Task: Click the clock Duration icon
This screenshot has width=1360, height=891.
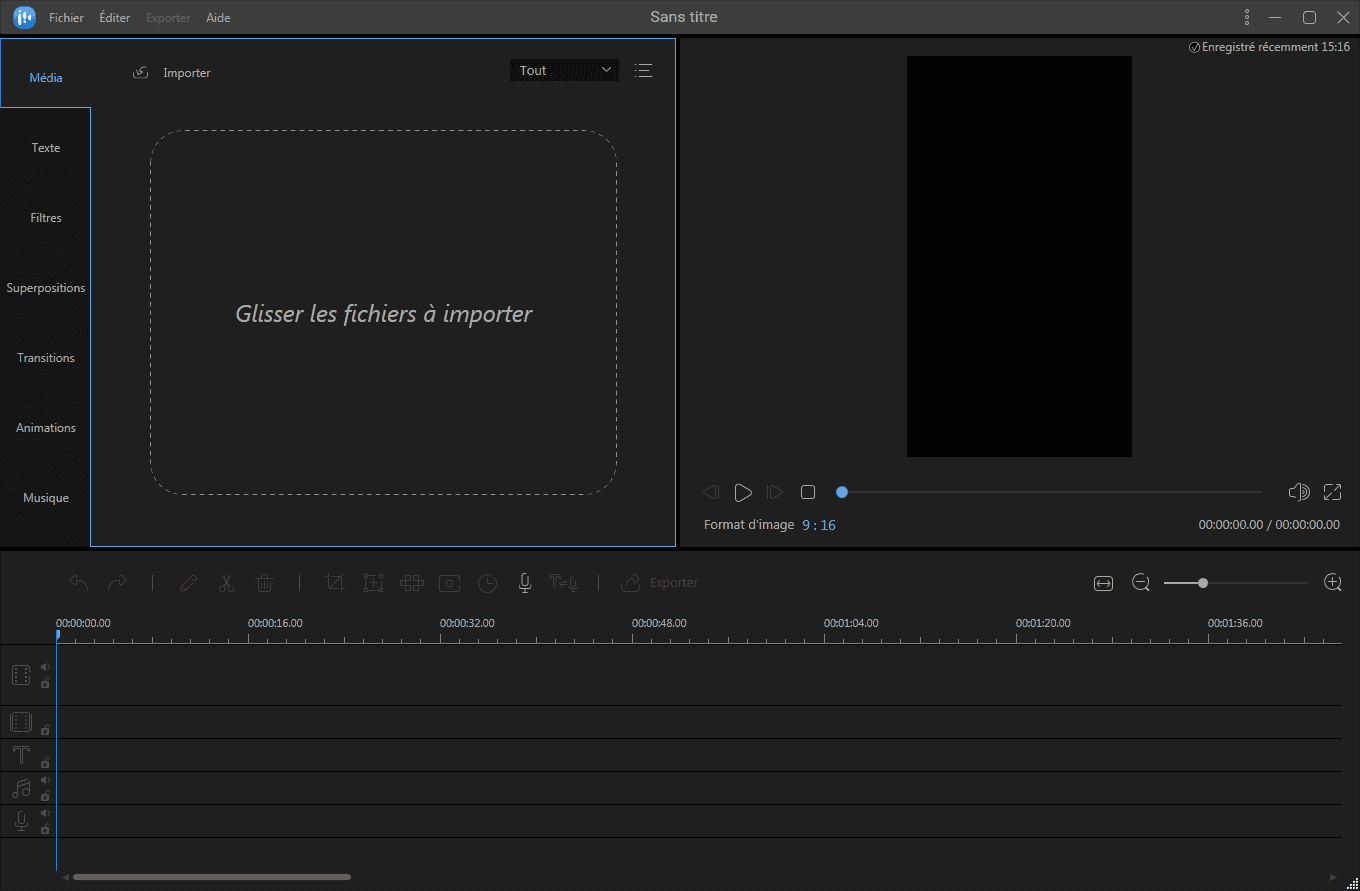Action: tap(487, 583)
